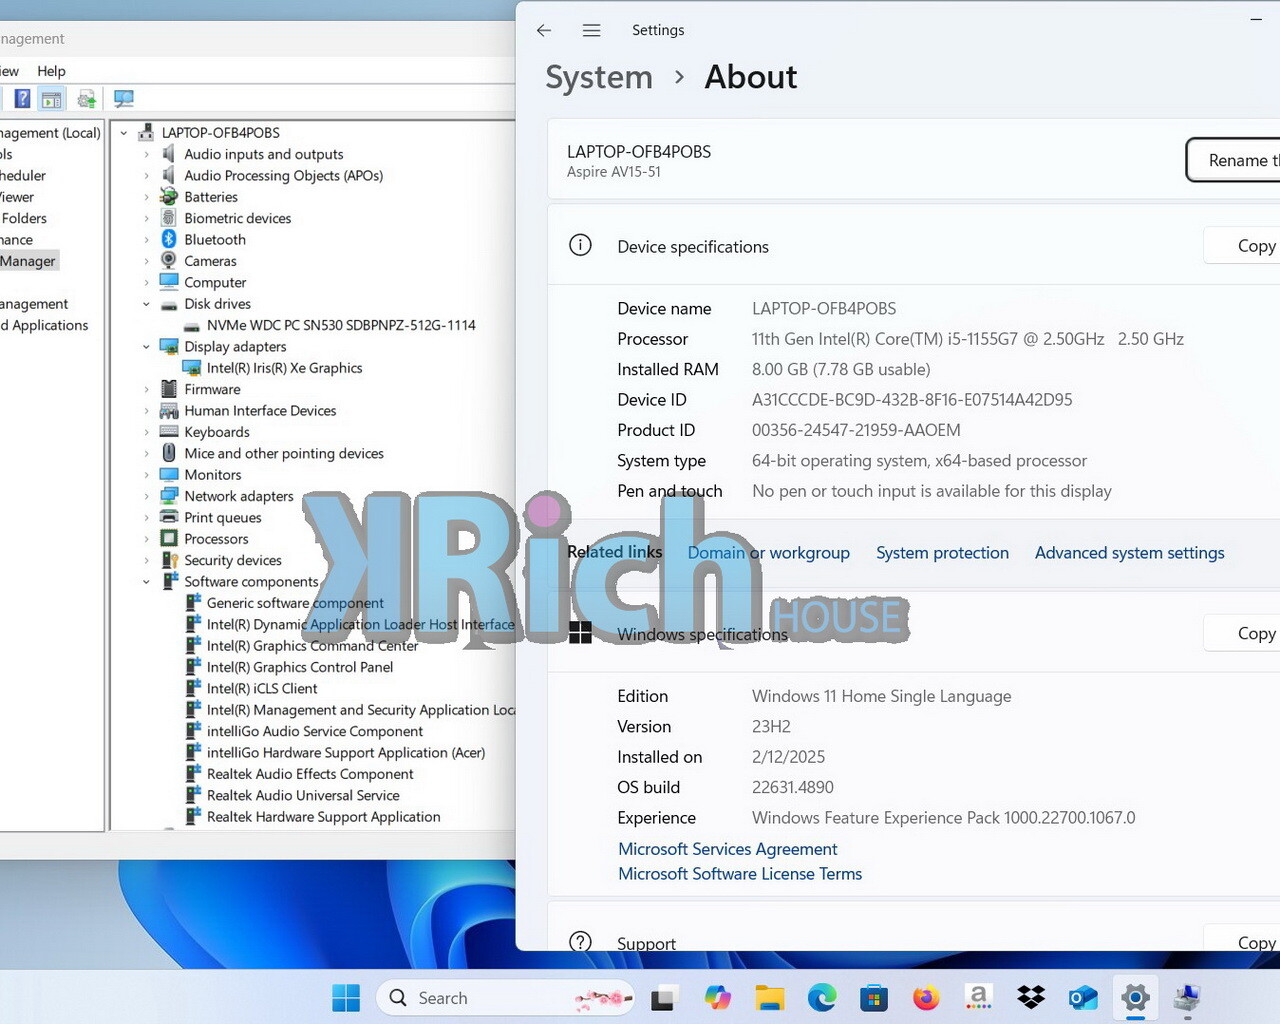1280x1024 pixels.
Task: Open System protection link
Action: tap(942, 553)
